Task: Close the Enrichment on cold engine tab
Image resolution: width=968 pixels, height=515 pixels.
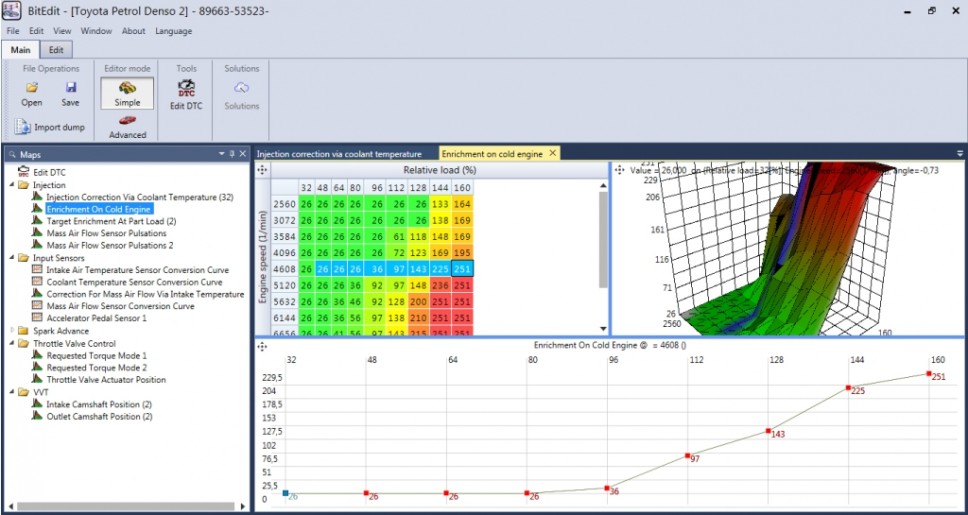Action: coord(553,153)
